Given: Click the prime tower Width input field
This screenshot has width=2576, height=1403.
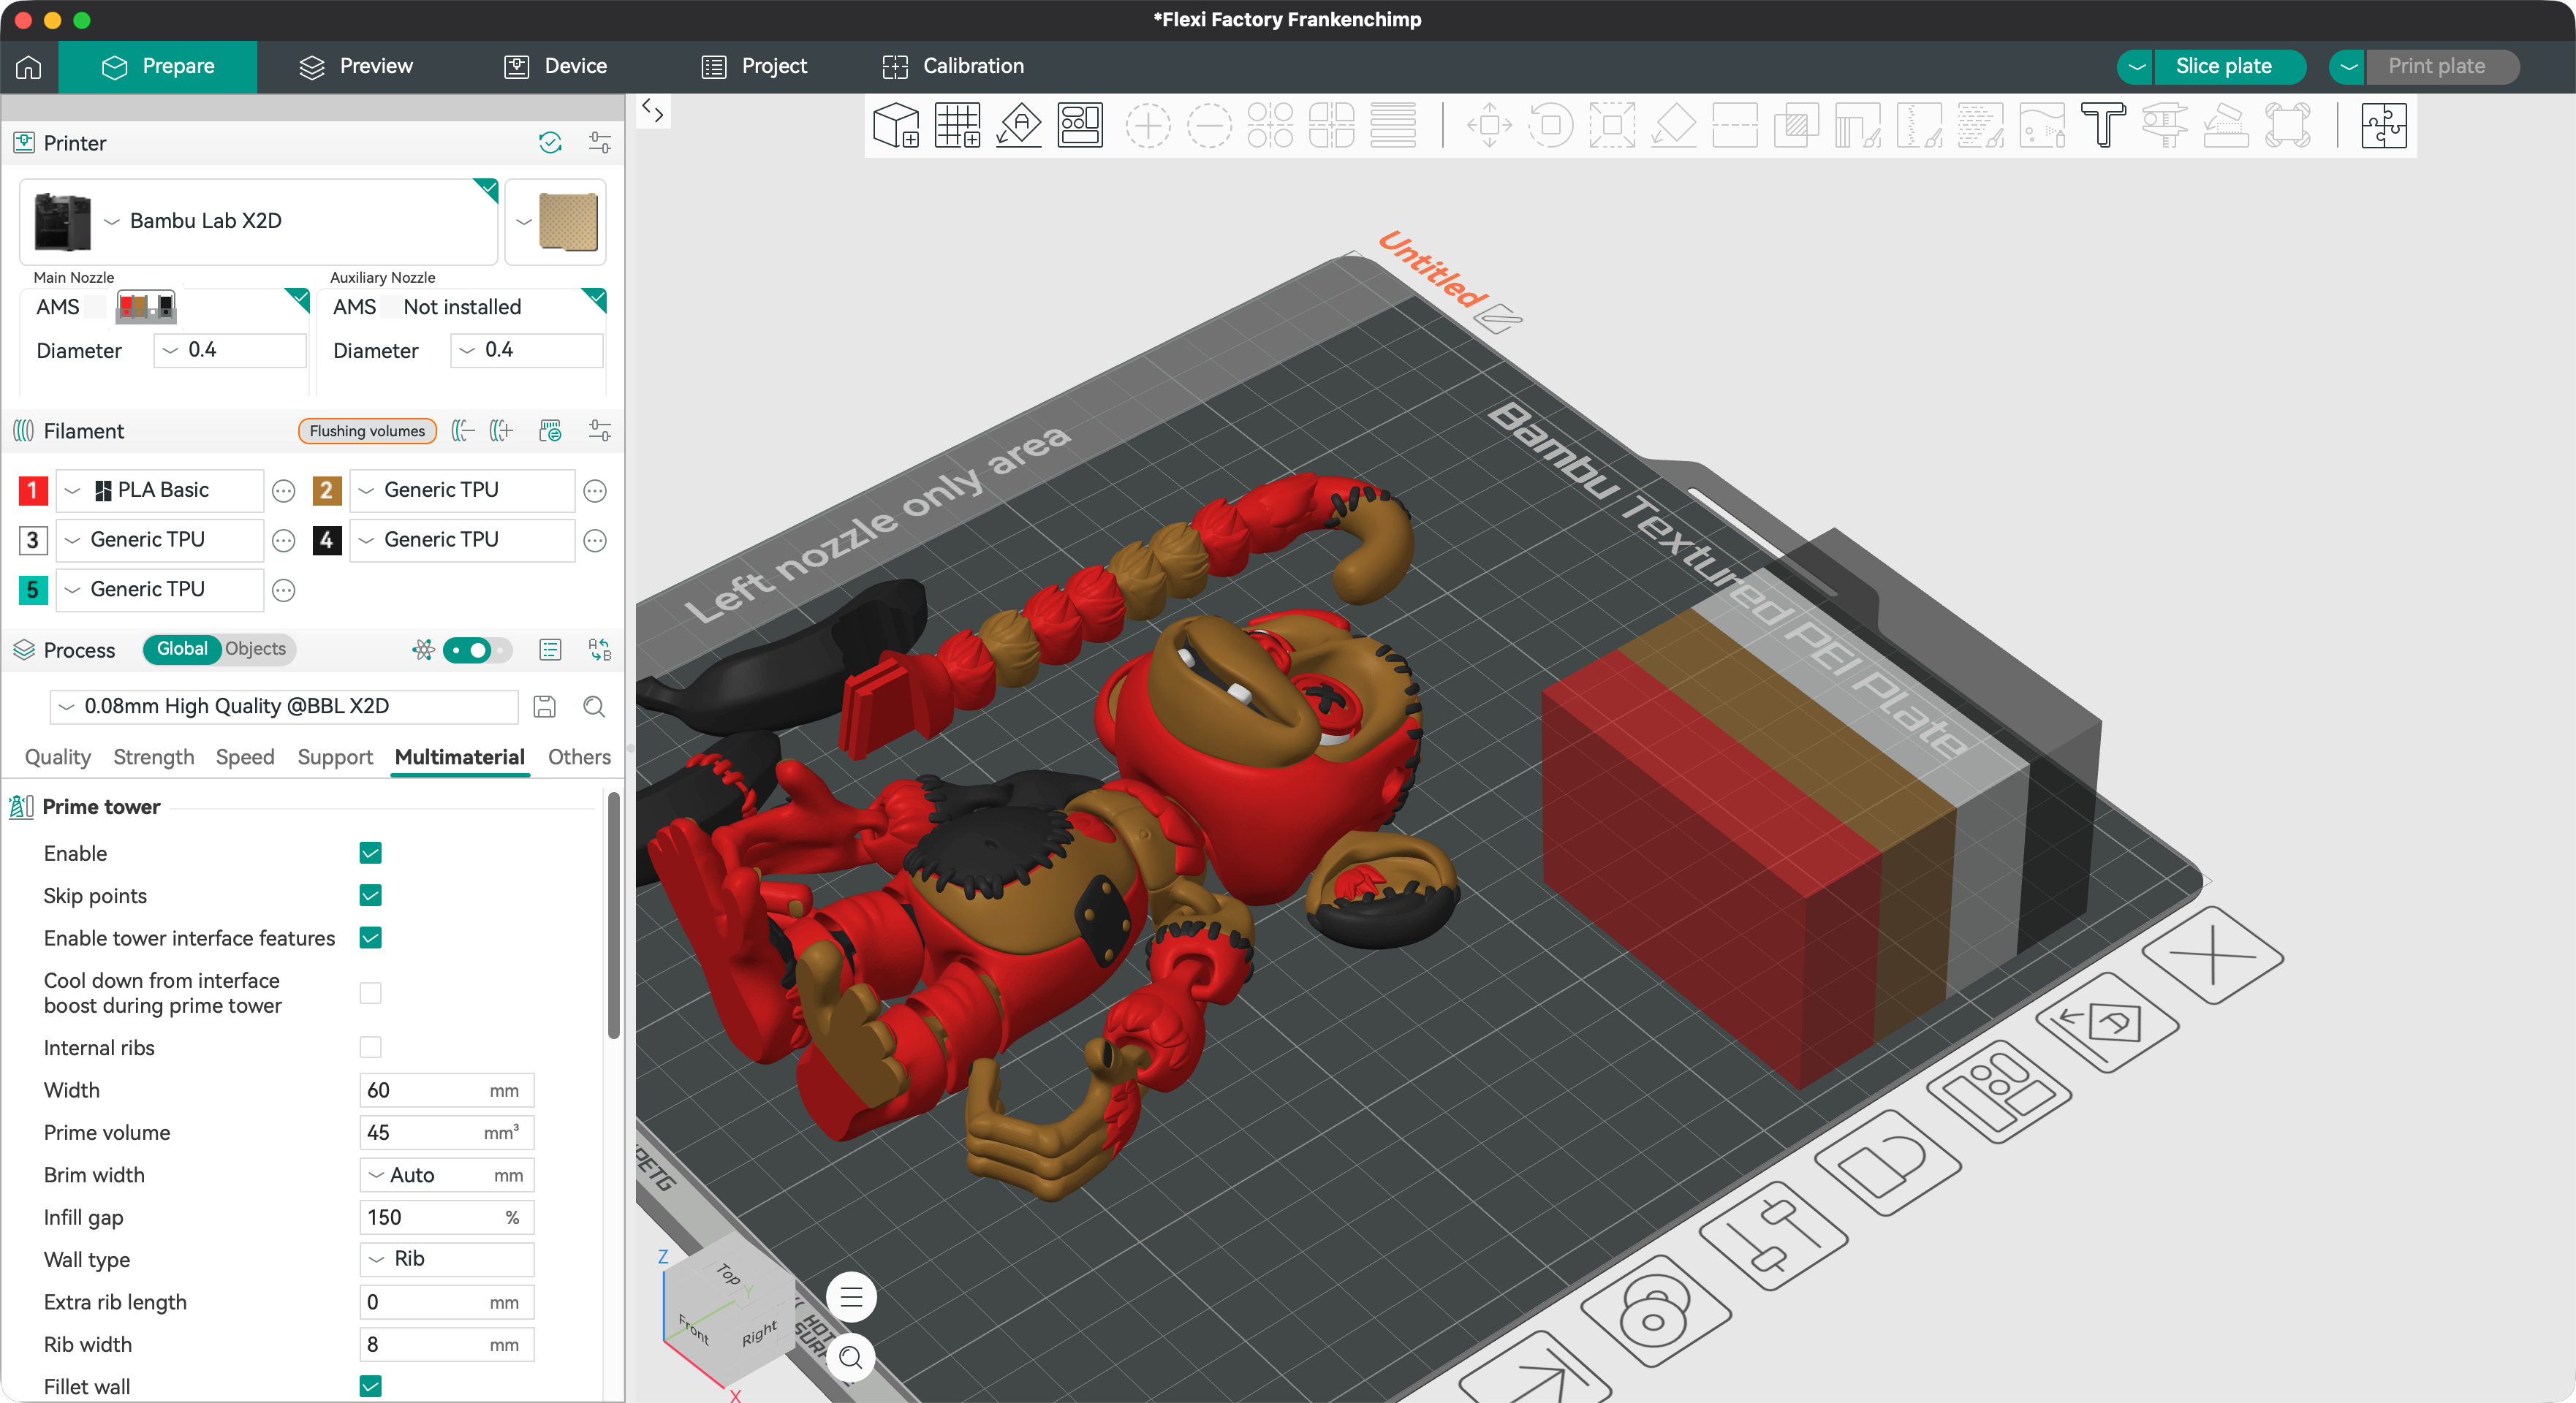Looking at the screenshot, I should [x=447, y=1090].
